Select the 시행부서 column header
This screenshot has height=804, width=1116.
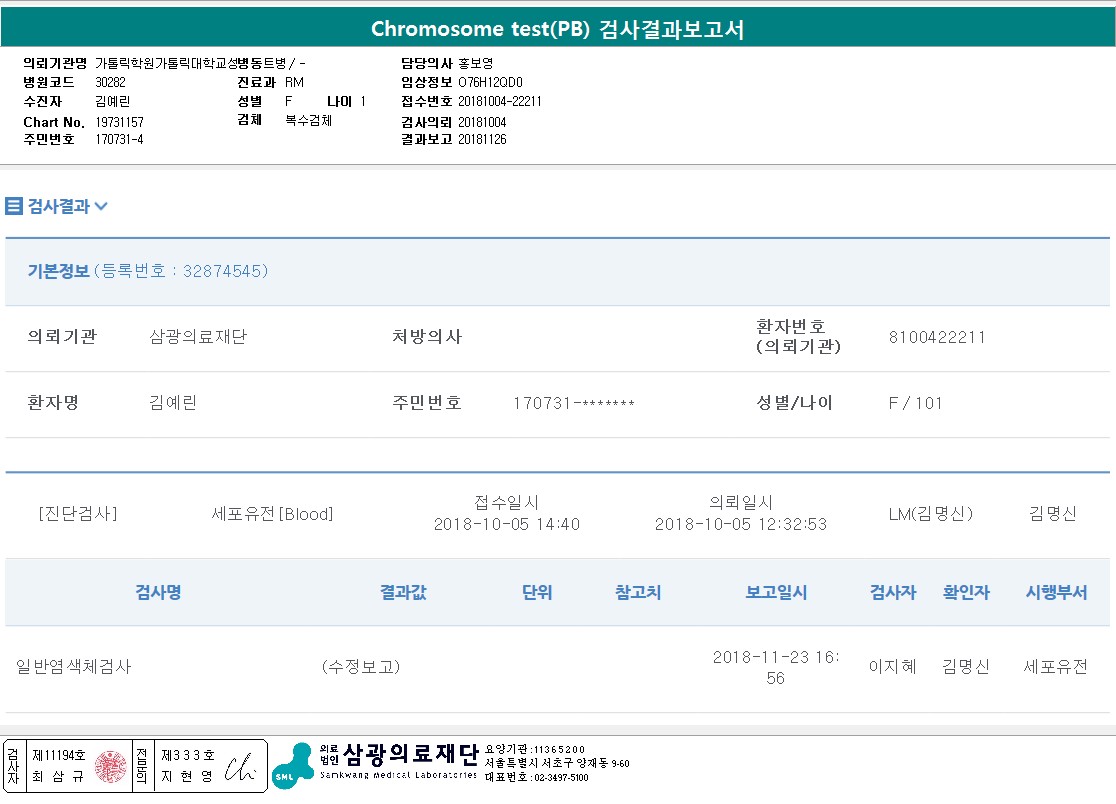point(1056,592)
